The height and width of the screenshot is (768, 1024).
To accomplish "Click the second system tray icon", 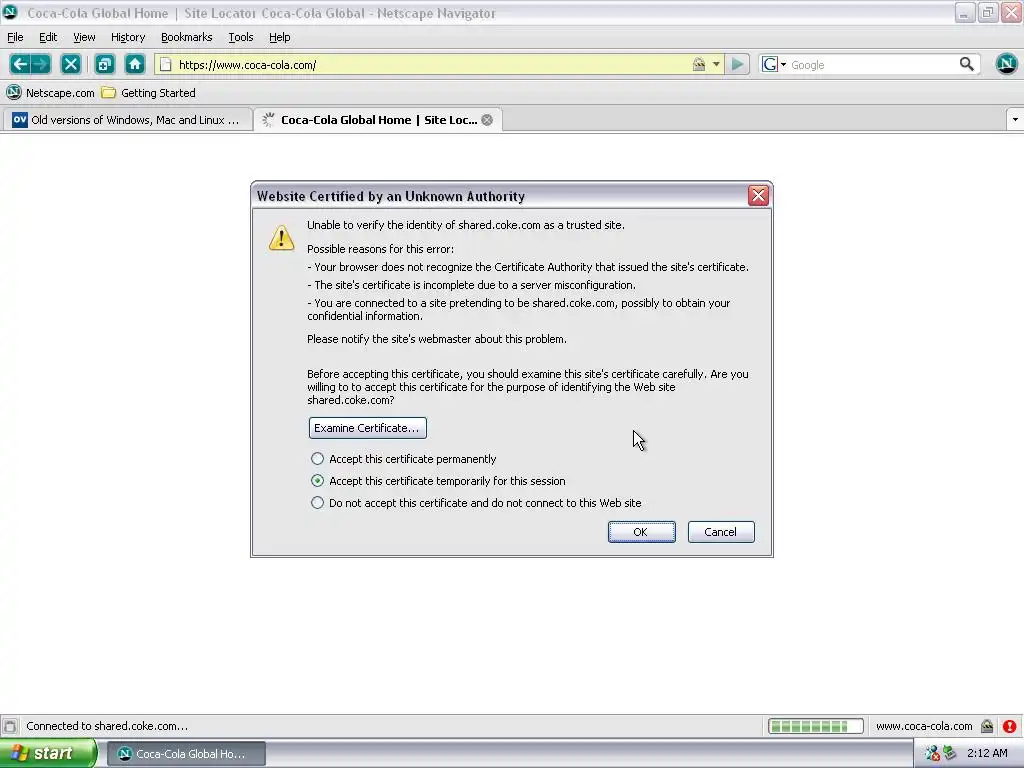I will pyautogui.click(x=950, y=754).
